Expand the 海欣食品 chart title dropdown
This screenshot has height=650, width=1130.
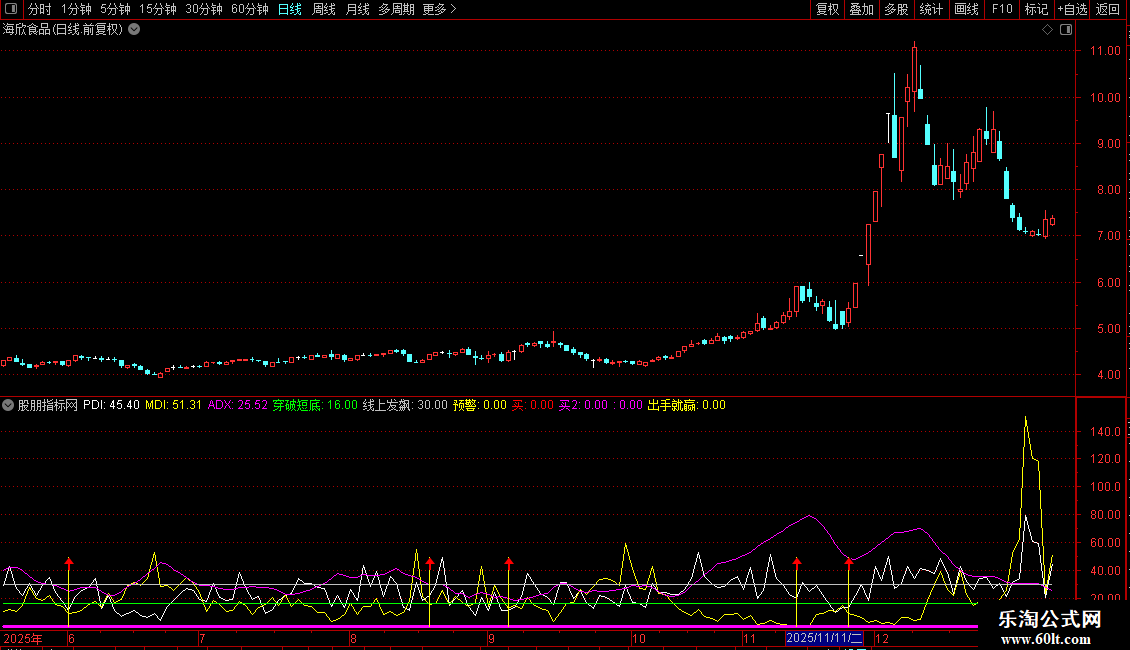click(134, 30)
